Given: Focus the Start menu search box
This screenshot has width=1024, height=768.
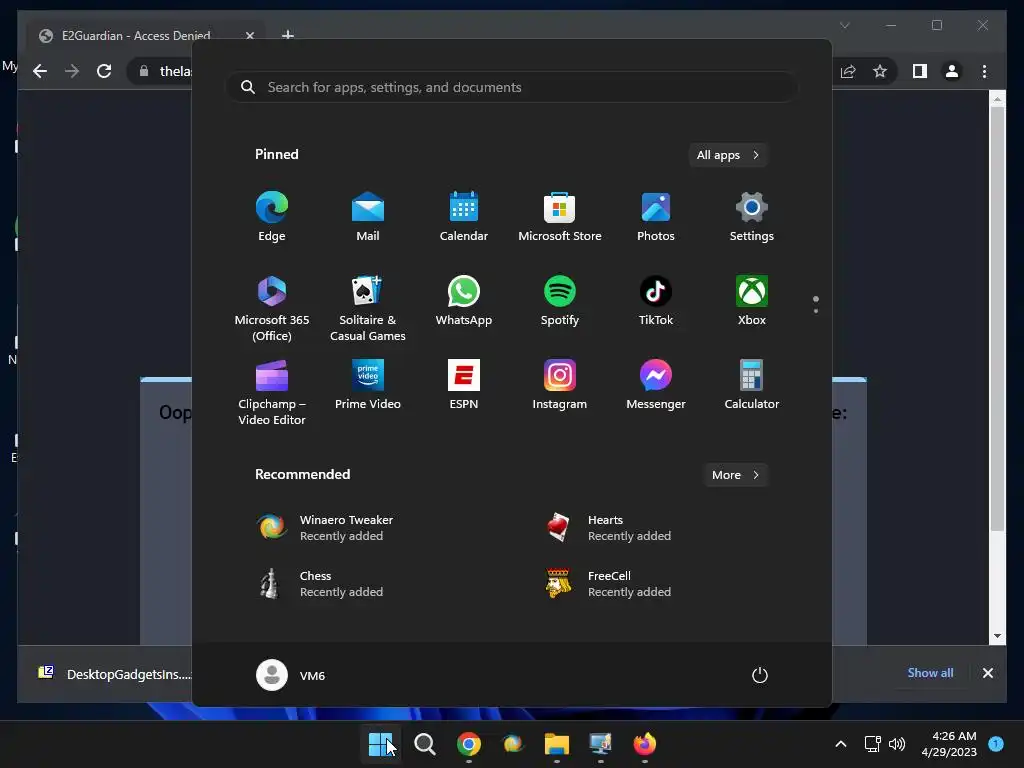Looking at the screenshot, I should tap(511, 88).
